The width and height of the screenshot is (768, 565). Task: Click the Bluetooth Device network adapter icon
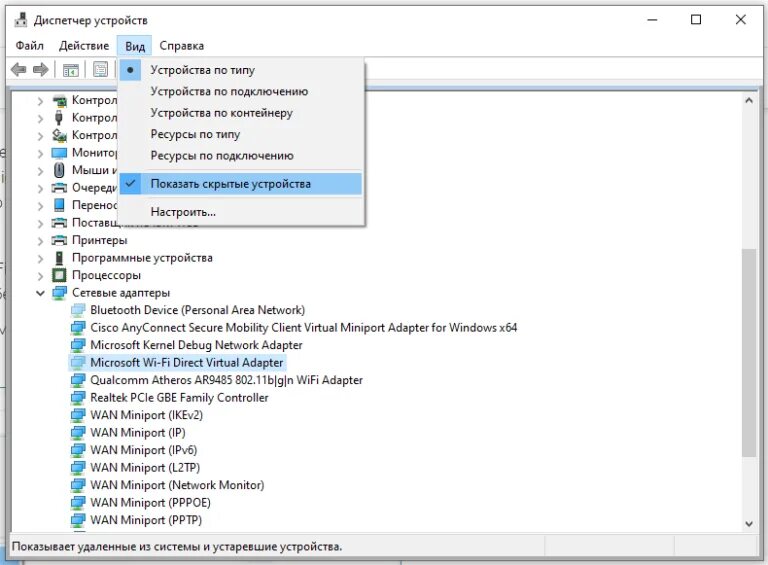(78, 310)
